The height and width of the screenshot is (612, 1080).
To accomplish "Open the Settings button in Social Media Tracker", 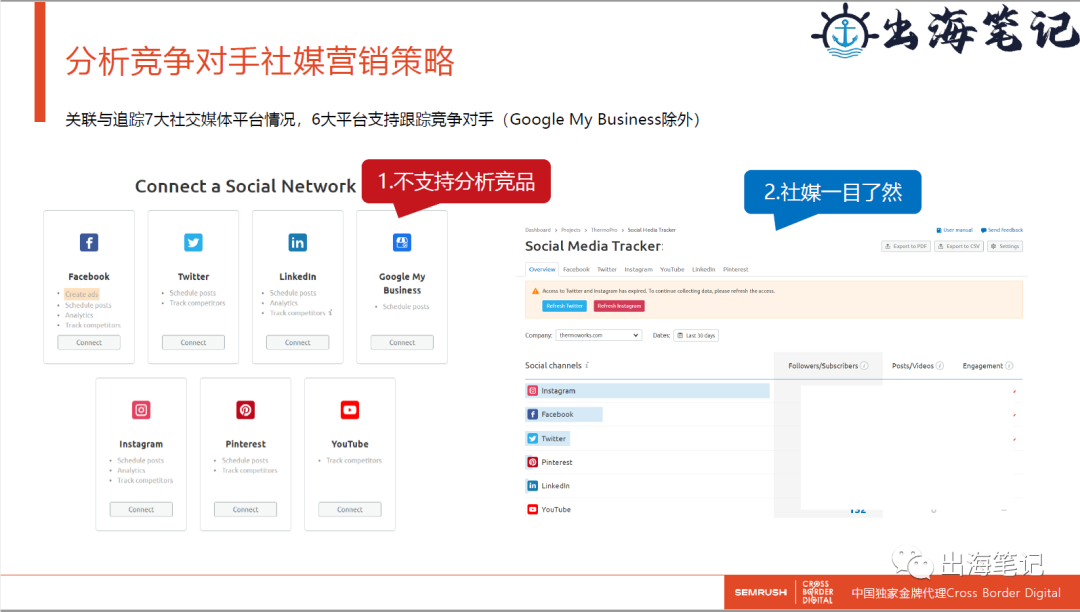I will [1005, 246].
